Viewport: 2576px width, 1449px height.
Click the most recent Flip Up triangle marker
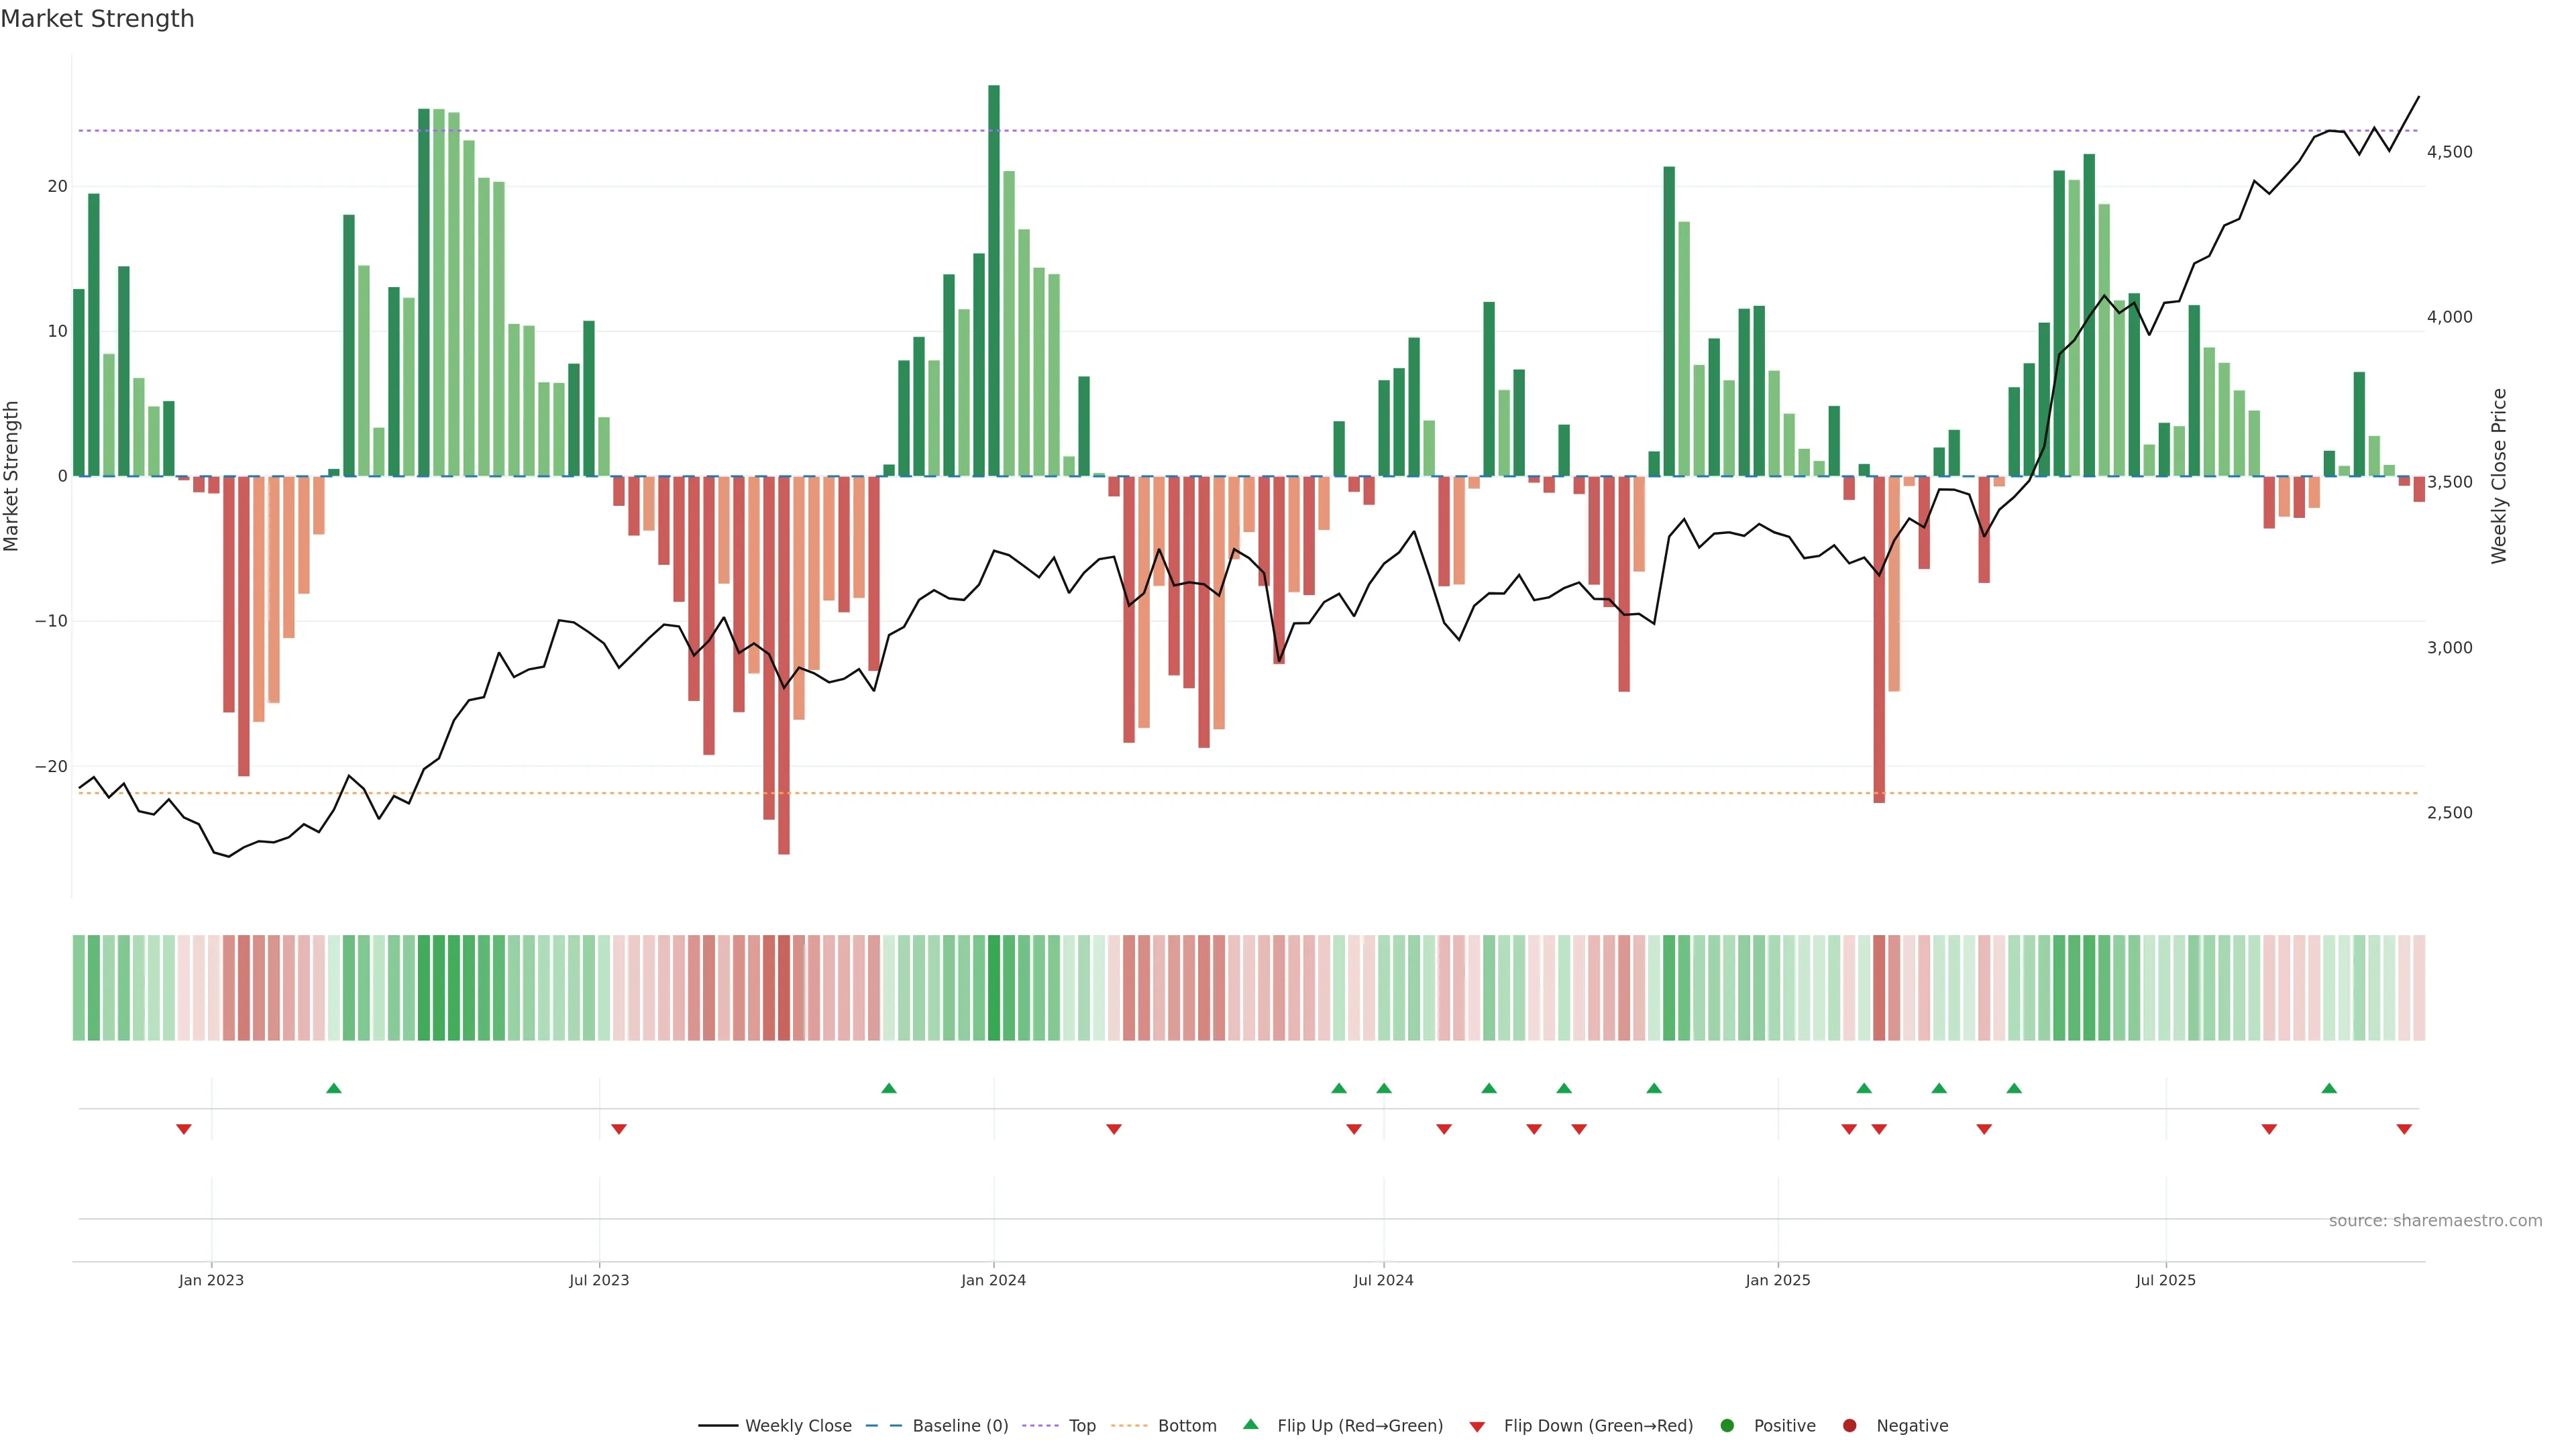[2329, 1088]
